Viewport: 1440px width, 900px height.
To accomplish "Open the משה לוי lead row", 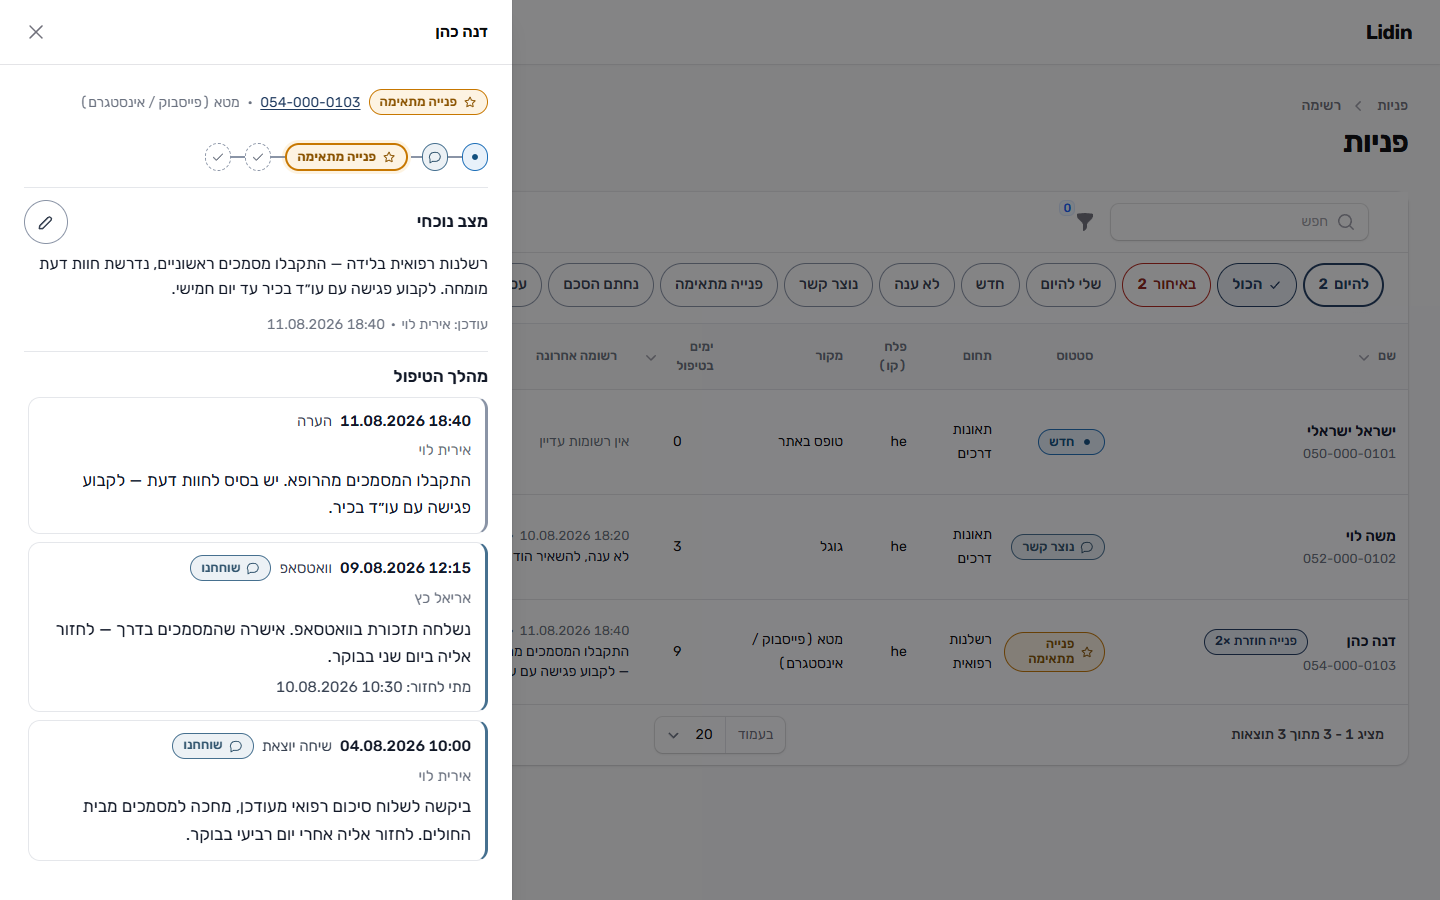I will pos(960,547).
